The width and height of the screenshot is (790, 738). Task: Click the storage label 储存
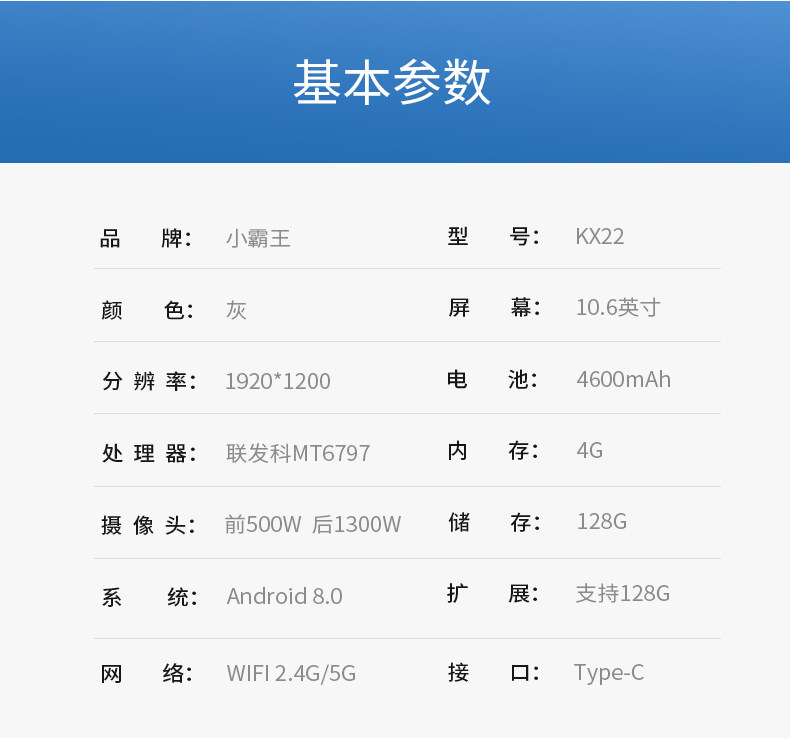(x=495, y=522)
